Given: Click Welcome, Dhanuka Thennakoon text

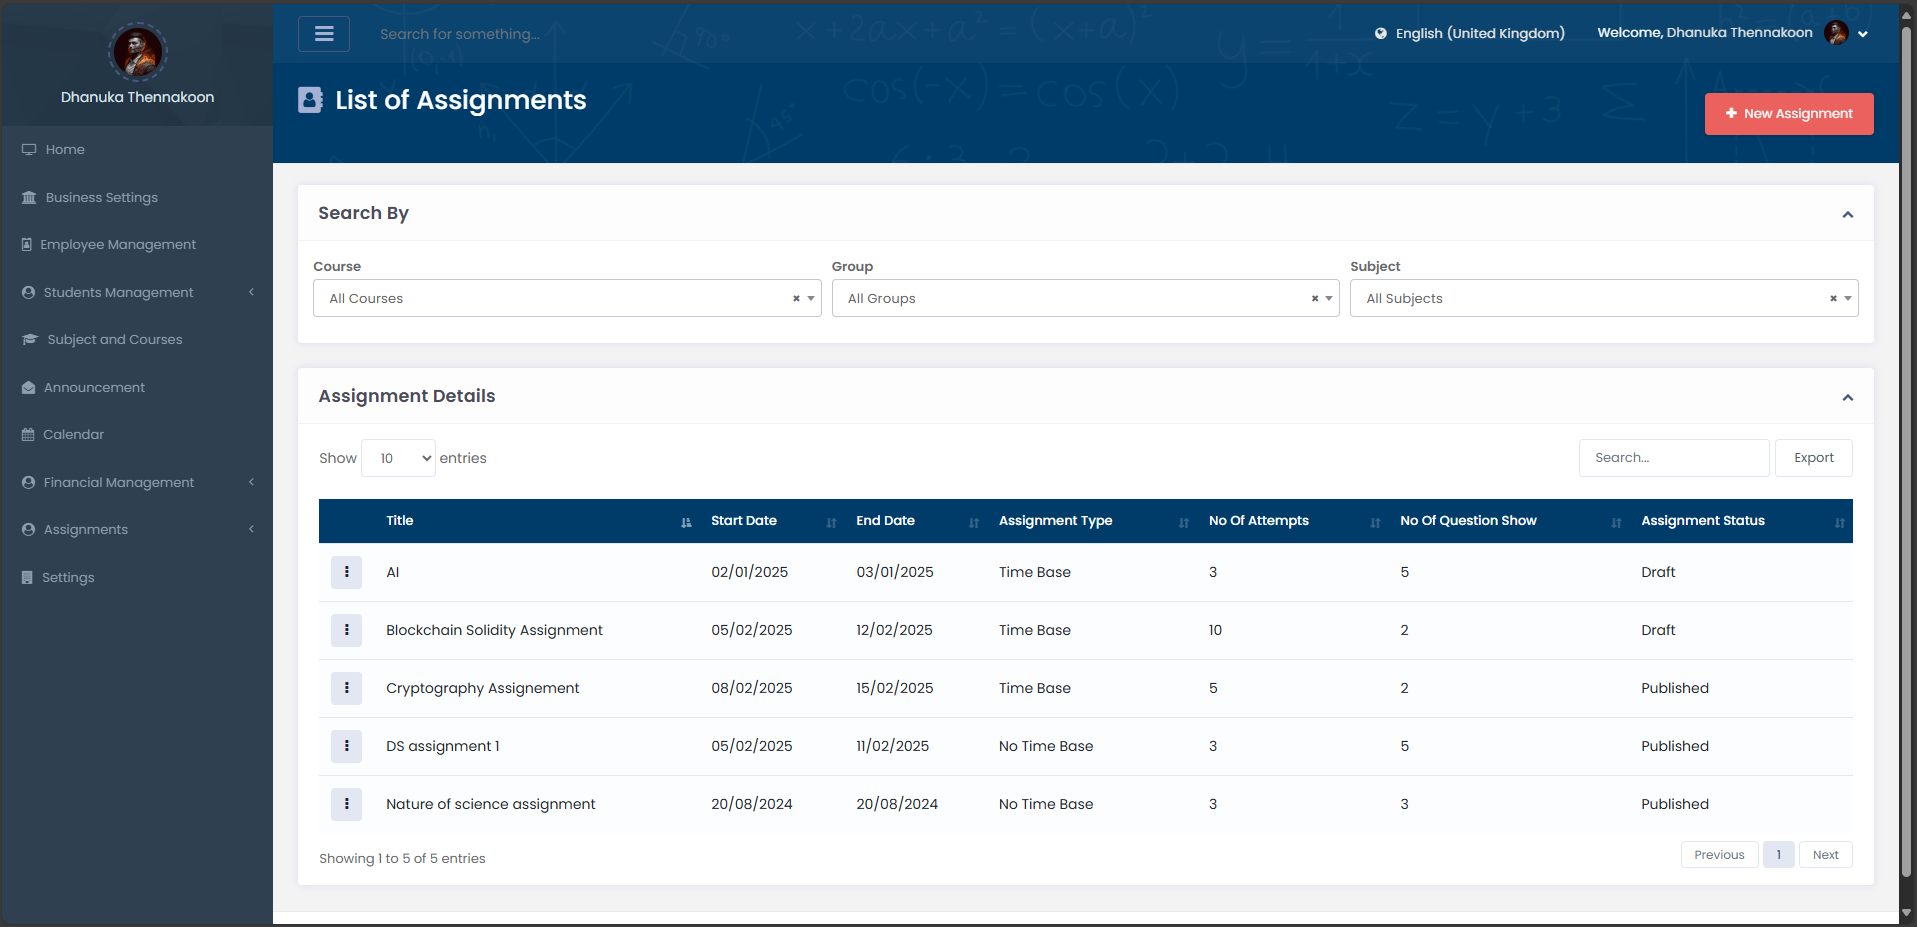Looking at the screenshot, I should [1705, 33].
